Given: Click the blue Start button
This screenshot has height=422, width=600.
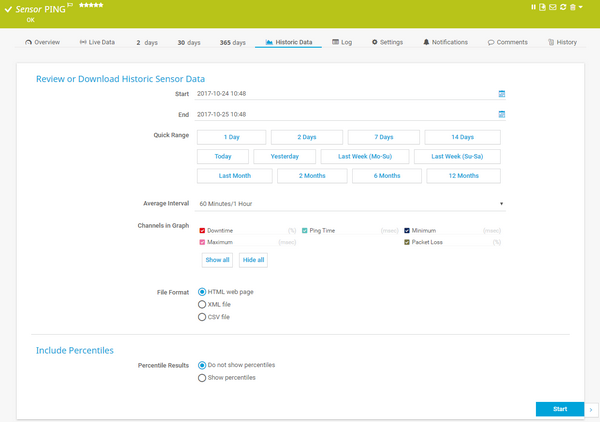Looking at the screenshot, I should click(560, 409).
